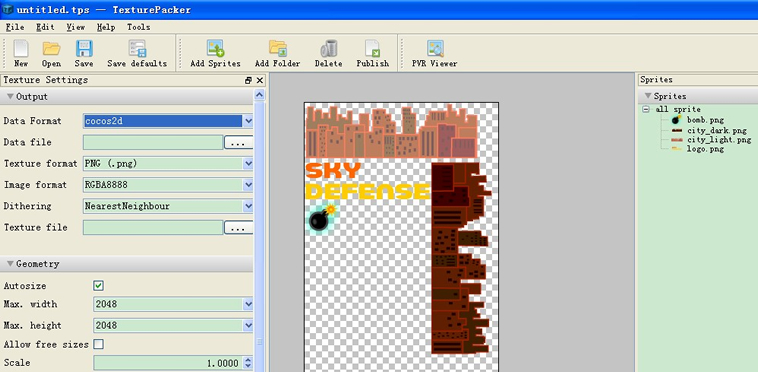The height and width of the screenshot is (372, 758).
Task: Collapse the all sprite tree node
Action: pyautogui.click(x=646, y=110)
